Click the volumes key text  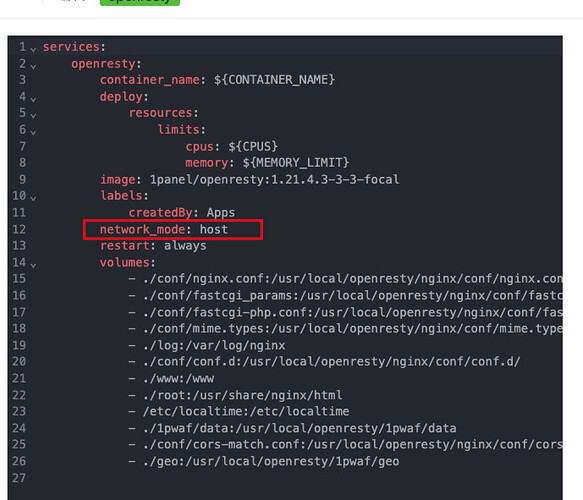pyautogui.click(x=125, y=262)
